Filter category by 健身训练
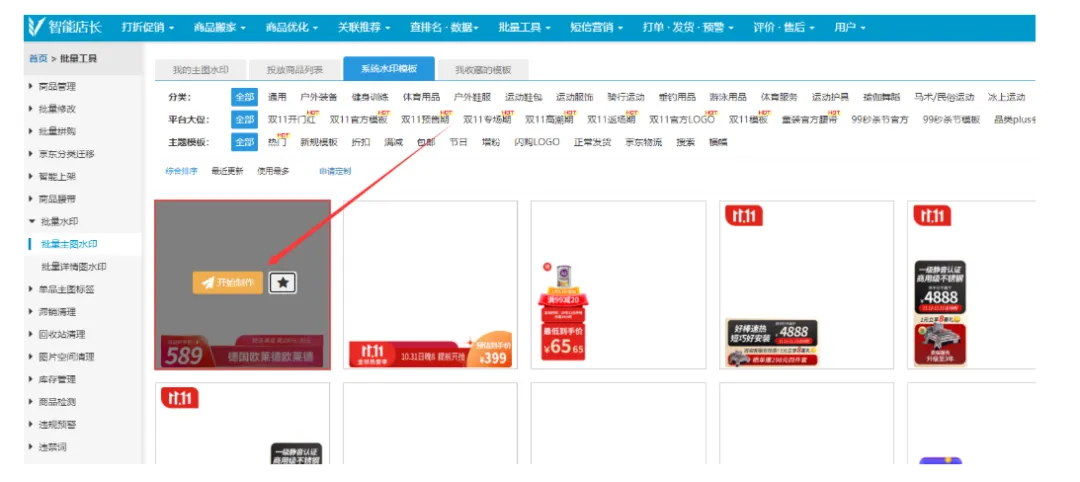Image resolution: width=1080 pixels, height=482 pixels. (x=370, y=97)
